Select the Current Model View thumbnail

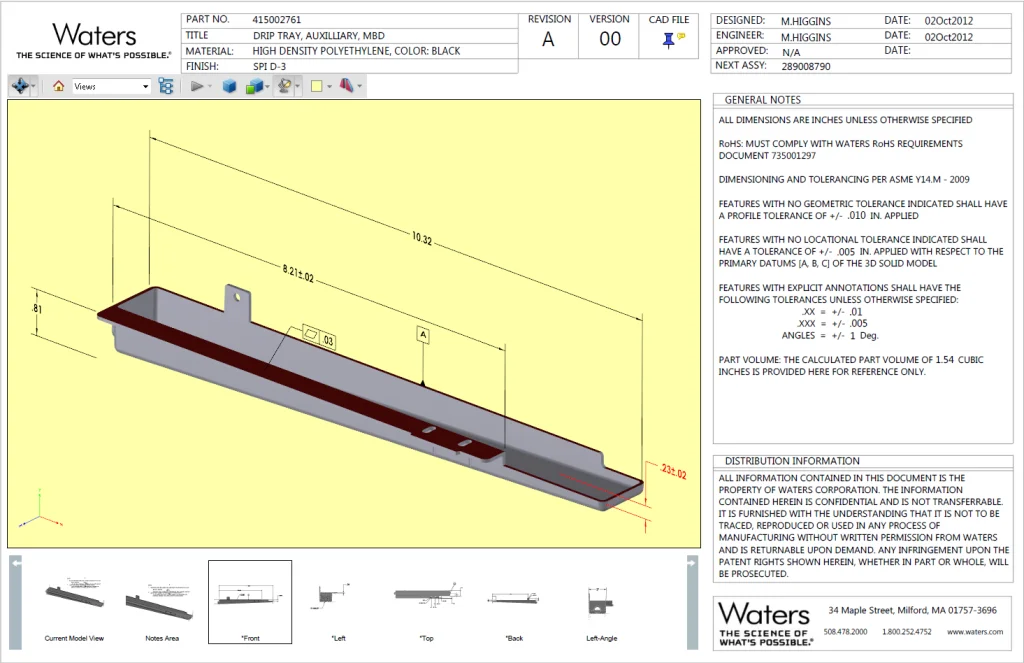pos(74,600)
